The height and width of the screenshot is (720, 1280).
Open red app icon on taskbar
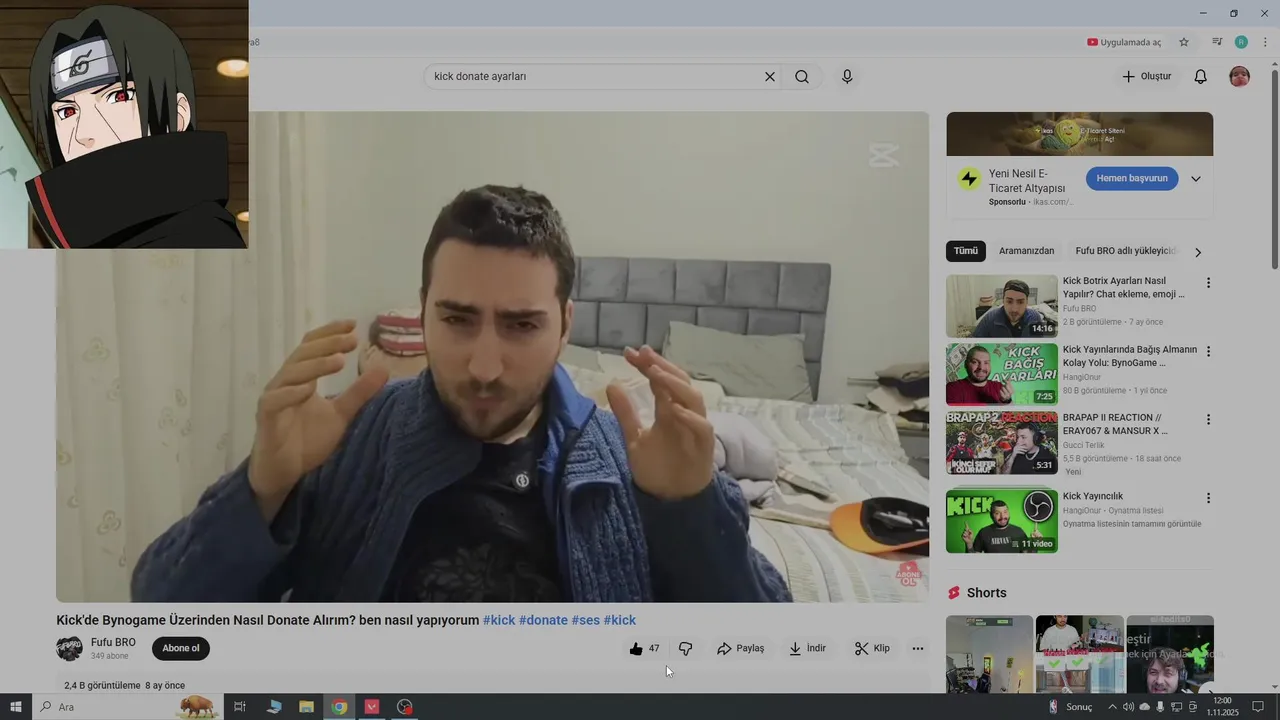point(372,707)
